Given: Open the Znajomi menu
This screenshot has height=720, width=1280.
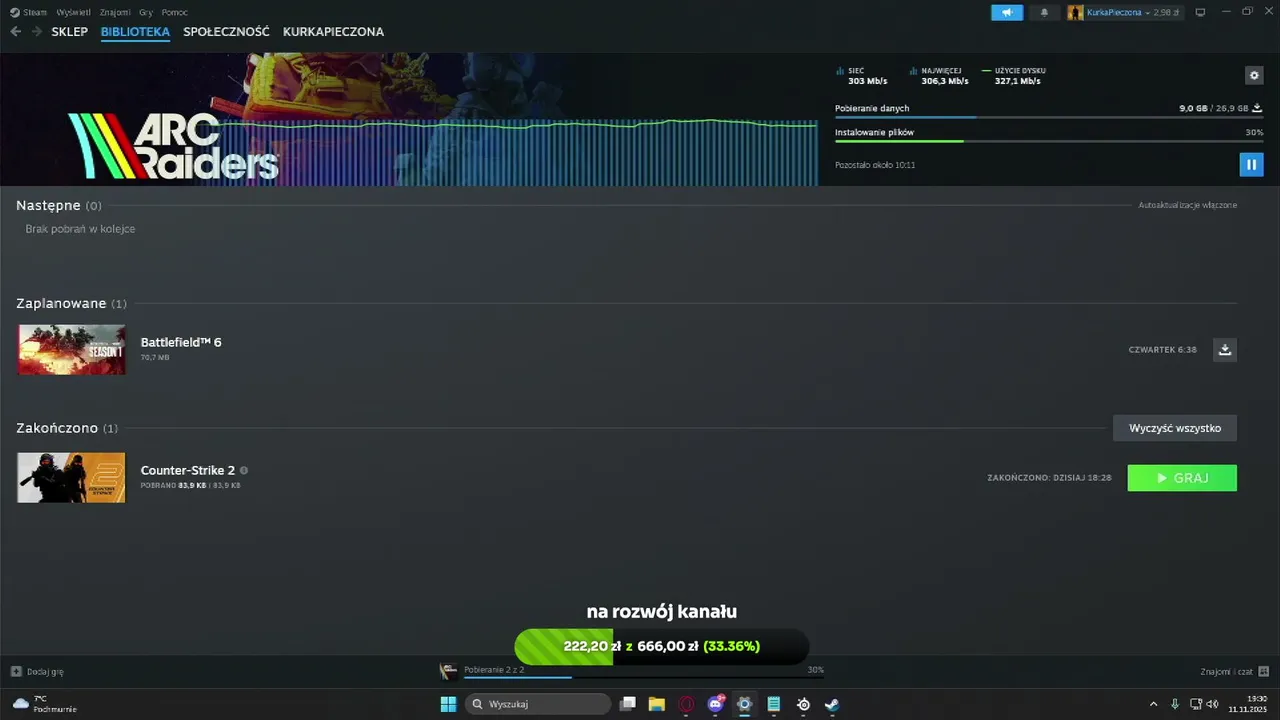Looking at the screenshot, I should tap(115, 12).
